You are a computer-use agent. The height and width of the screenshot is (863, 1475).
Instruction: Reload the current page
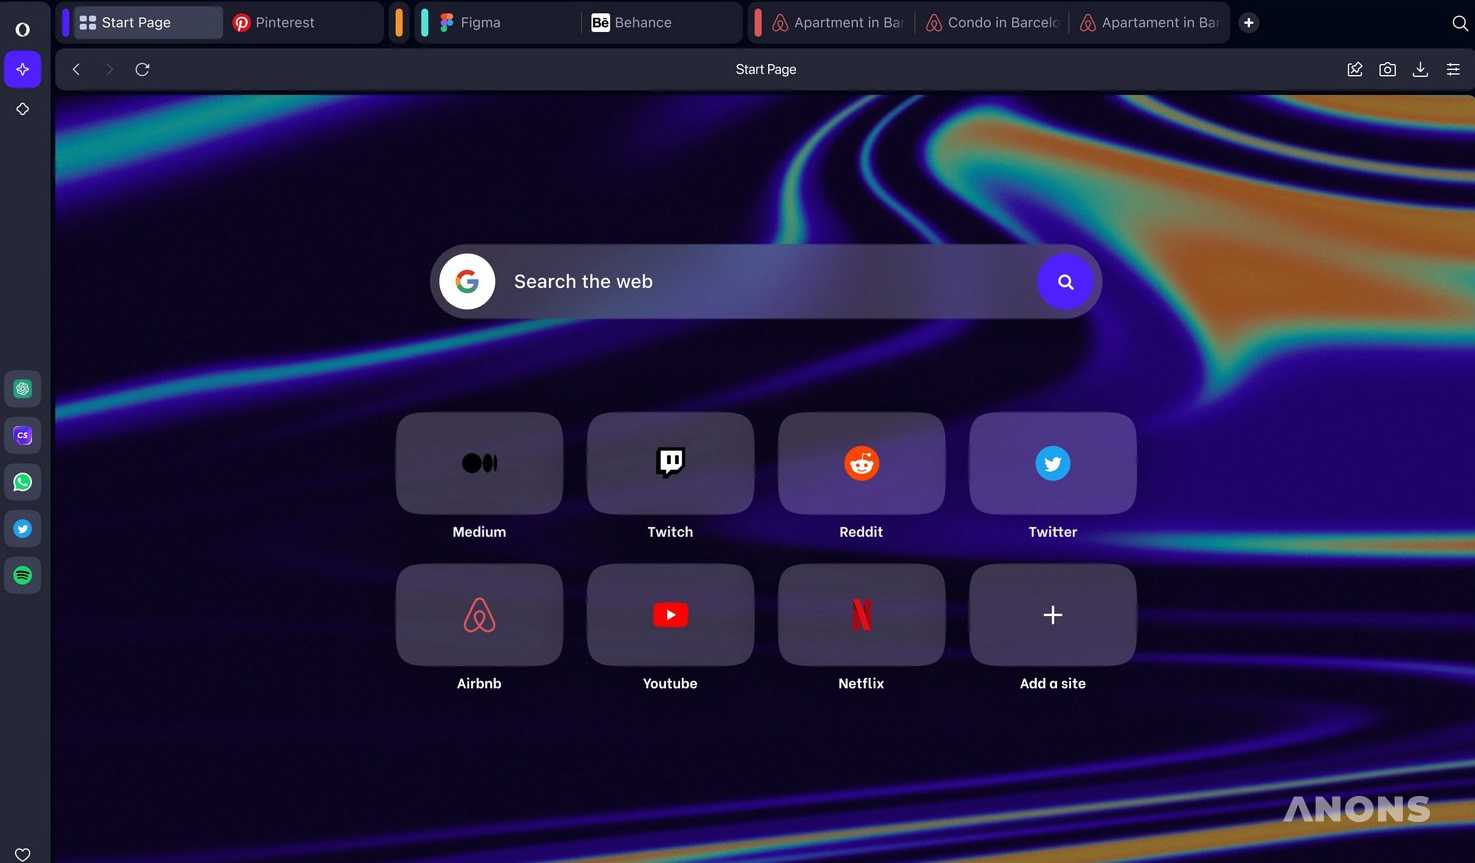point(142,69)
